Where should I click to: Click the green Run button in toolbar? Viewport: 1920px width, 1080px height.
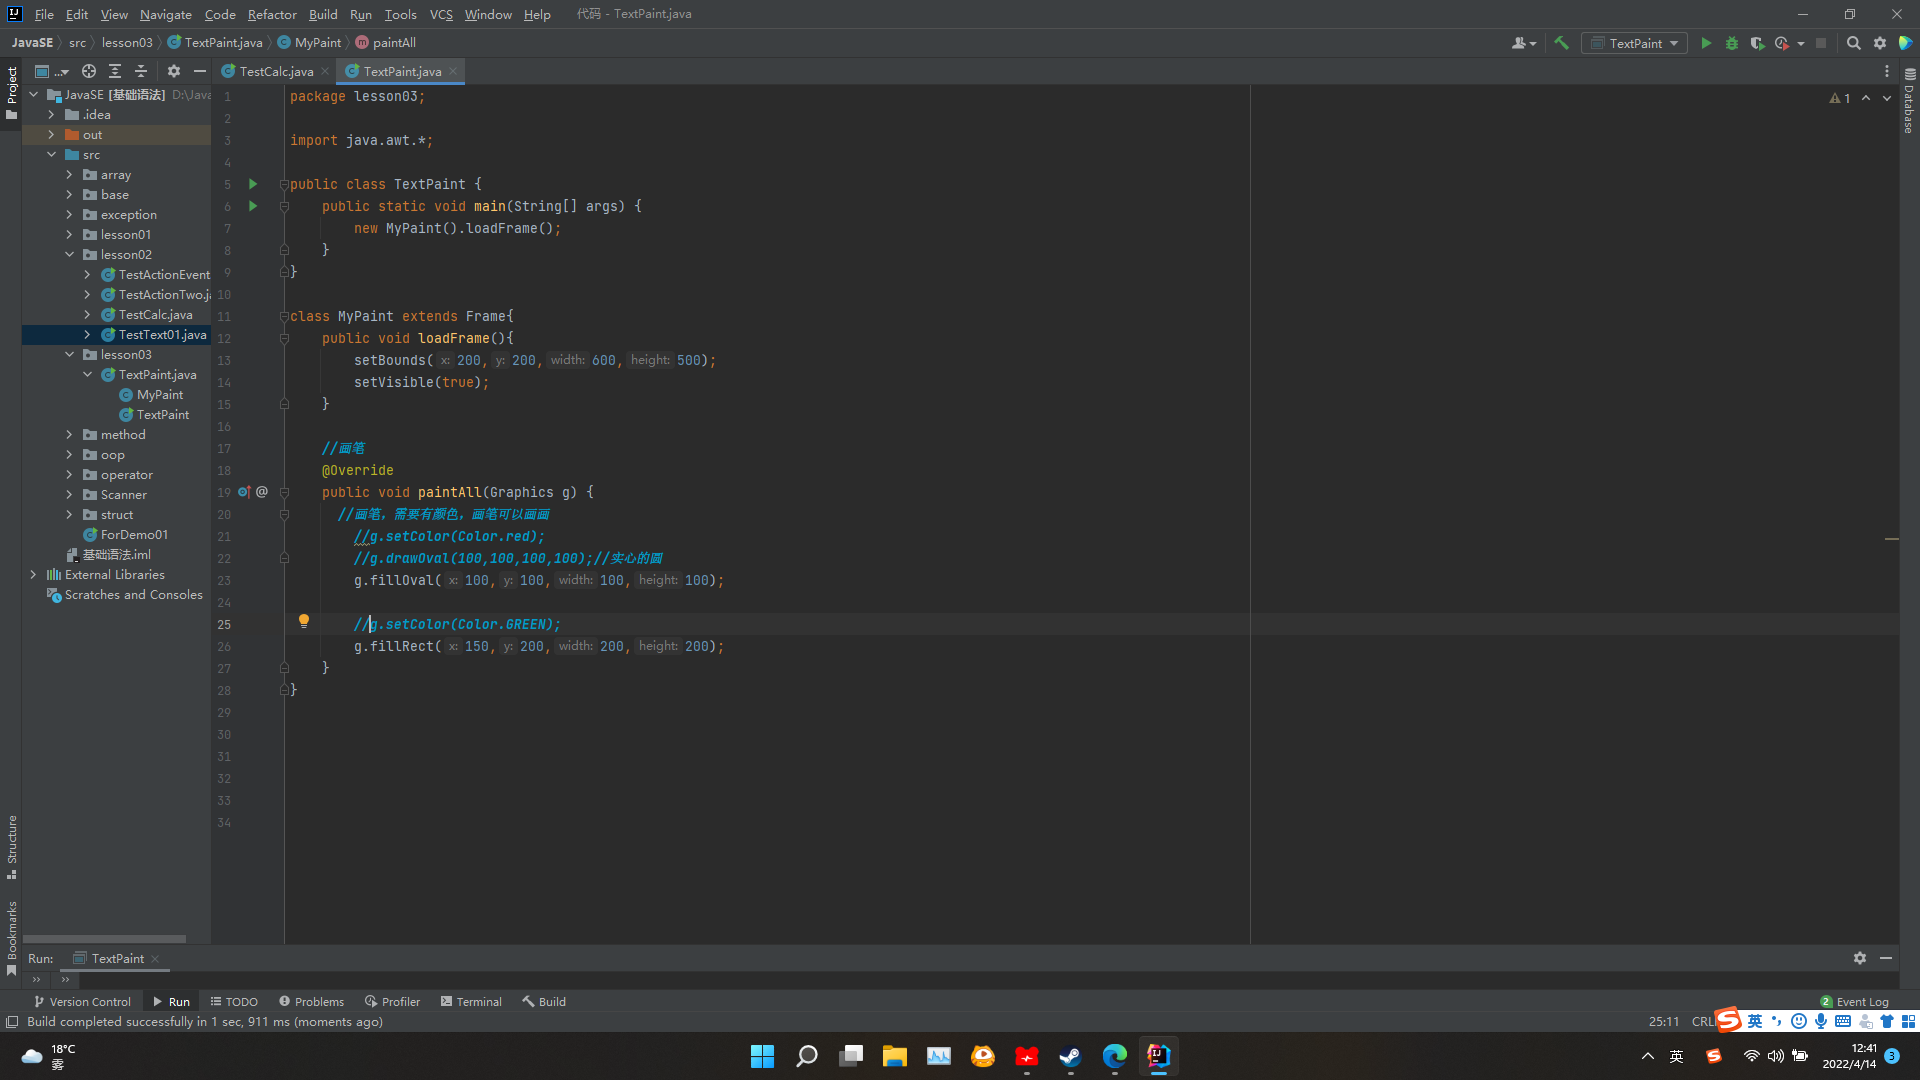[1706, 43]
